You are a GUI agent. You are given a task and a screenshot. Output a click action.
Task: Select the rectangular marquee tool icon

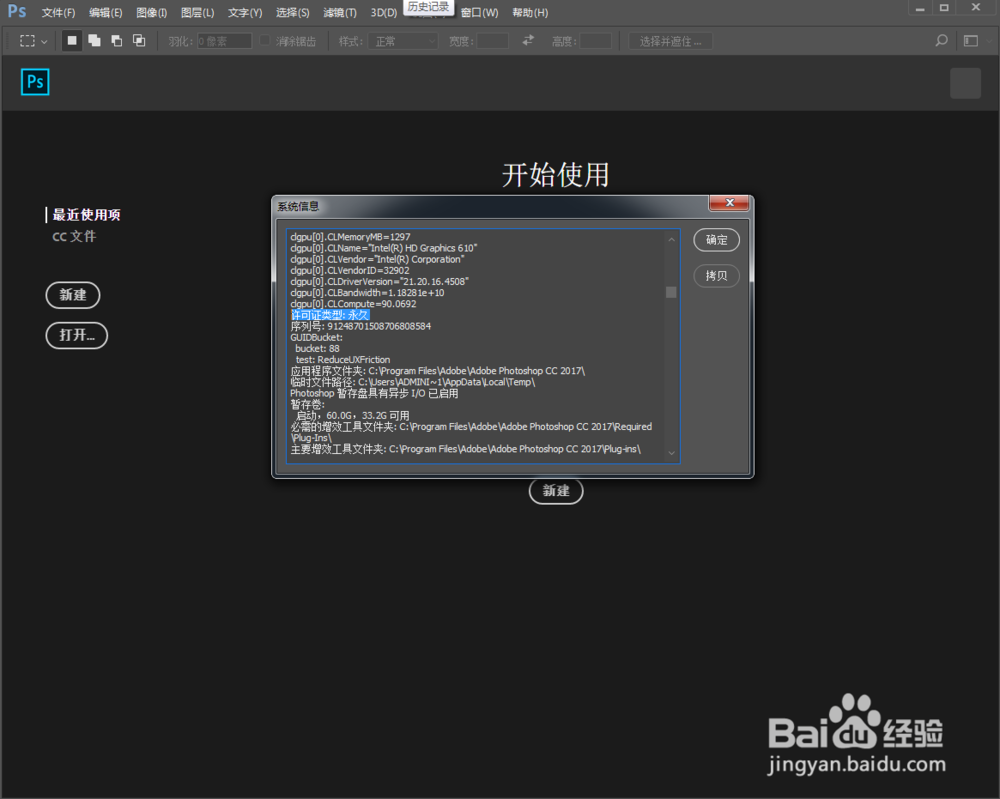27,41
